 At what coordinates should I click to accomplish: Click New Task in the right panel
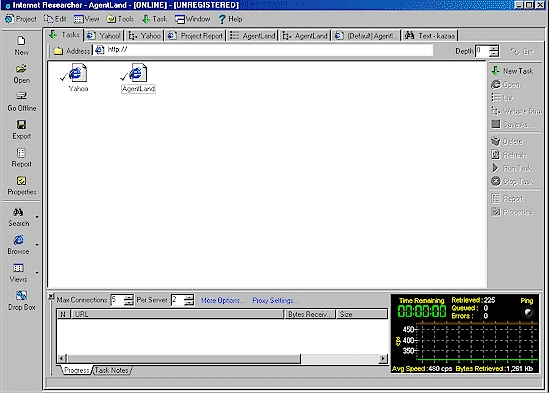coord(512,71)
